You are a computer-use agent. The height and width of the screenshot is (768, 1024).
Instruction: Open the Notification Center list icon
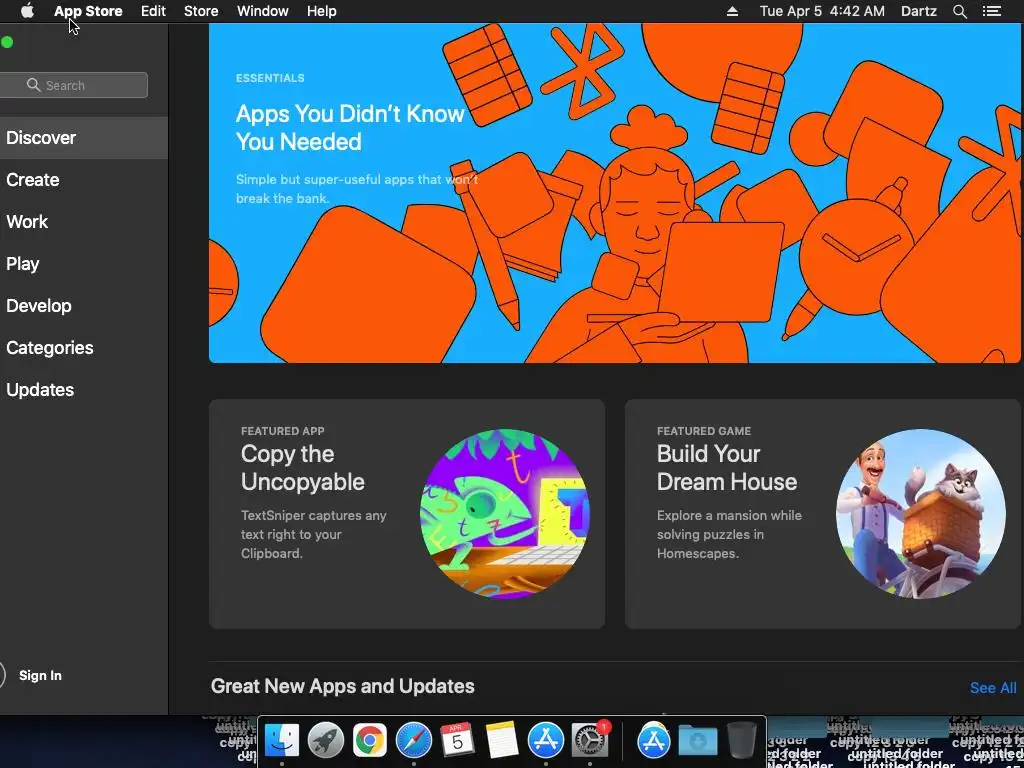coord(992,11)
